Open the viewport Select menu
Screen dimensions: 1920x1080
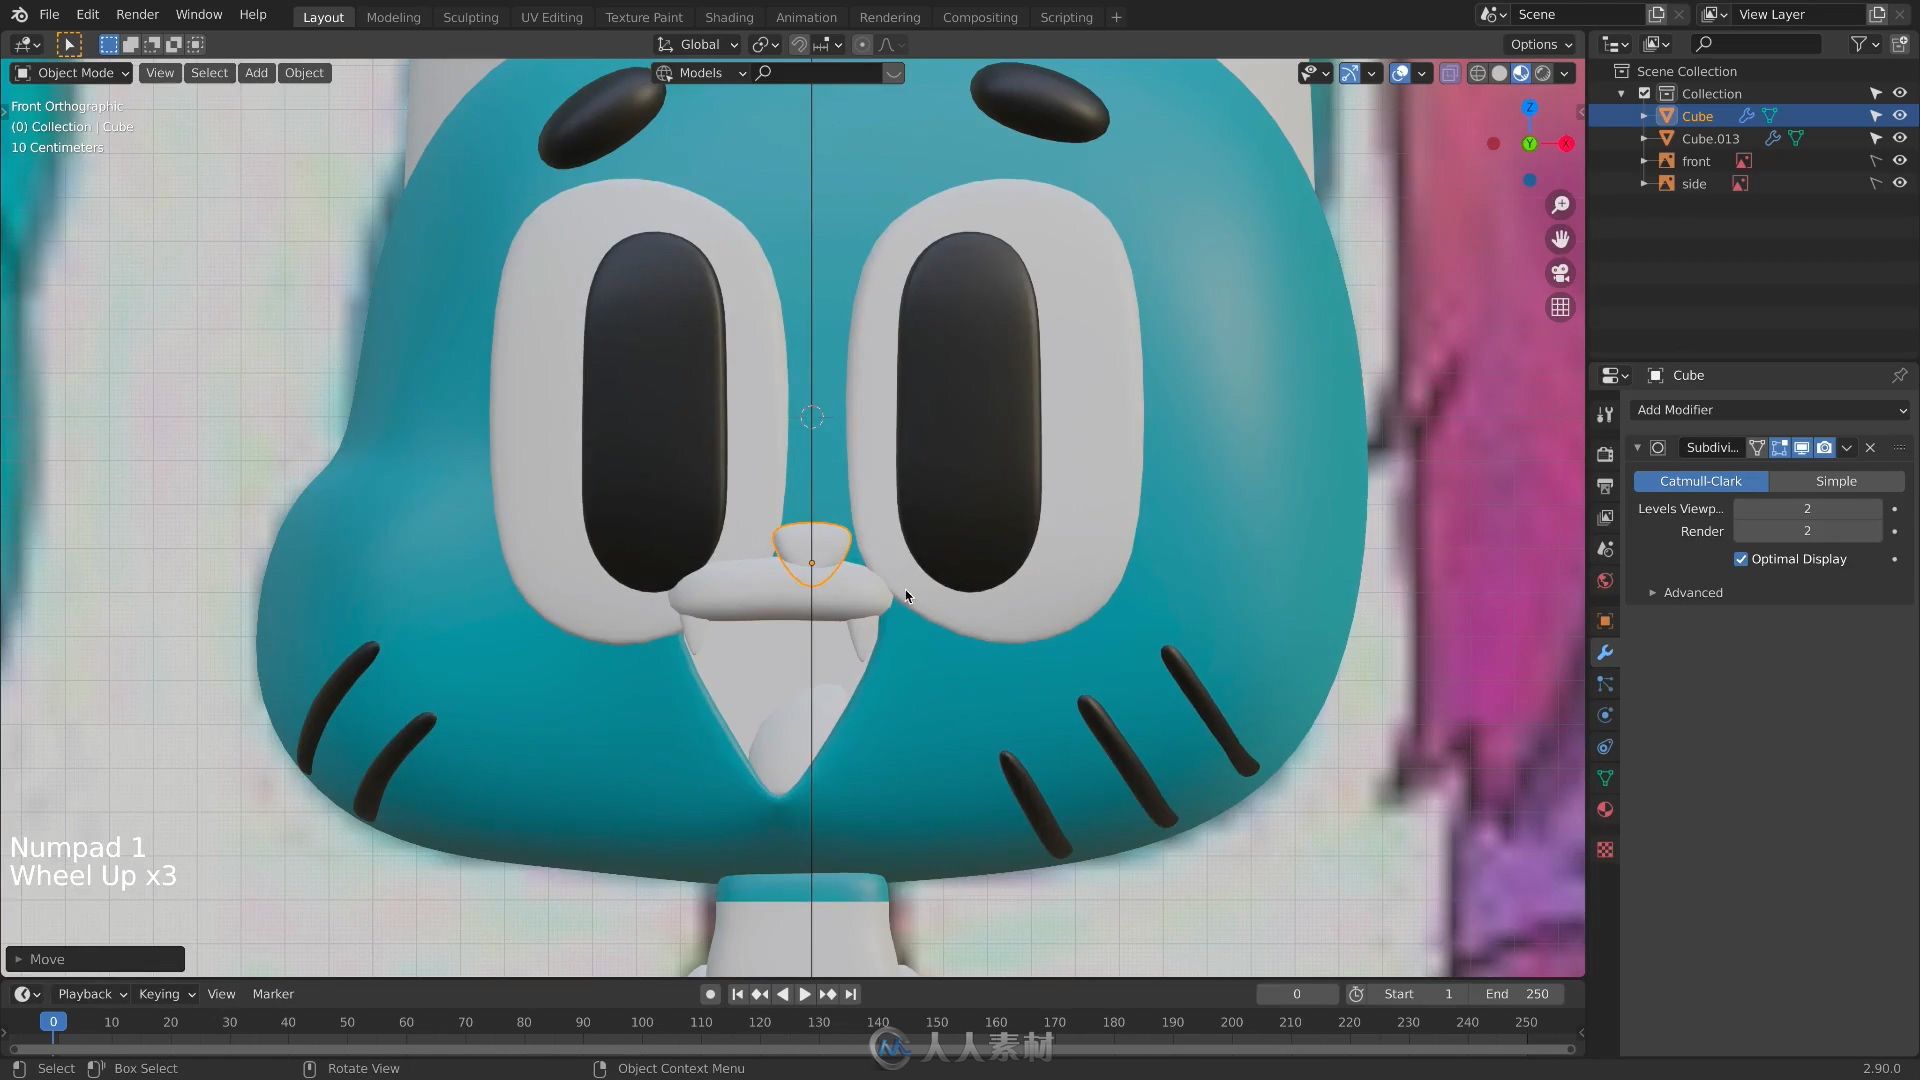click(x=209, y=73)
